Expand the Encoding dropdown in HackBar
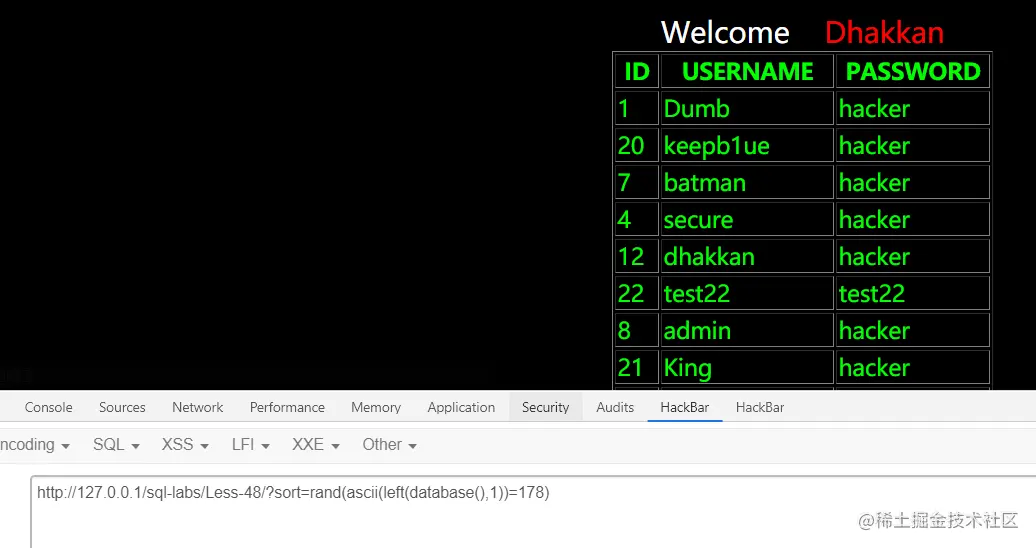This screenshot has height=548, width=1036. tap(34, 444)
